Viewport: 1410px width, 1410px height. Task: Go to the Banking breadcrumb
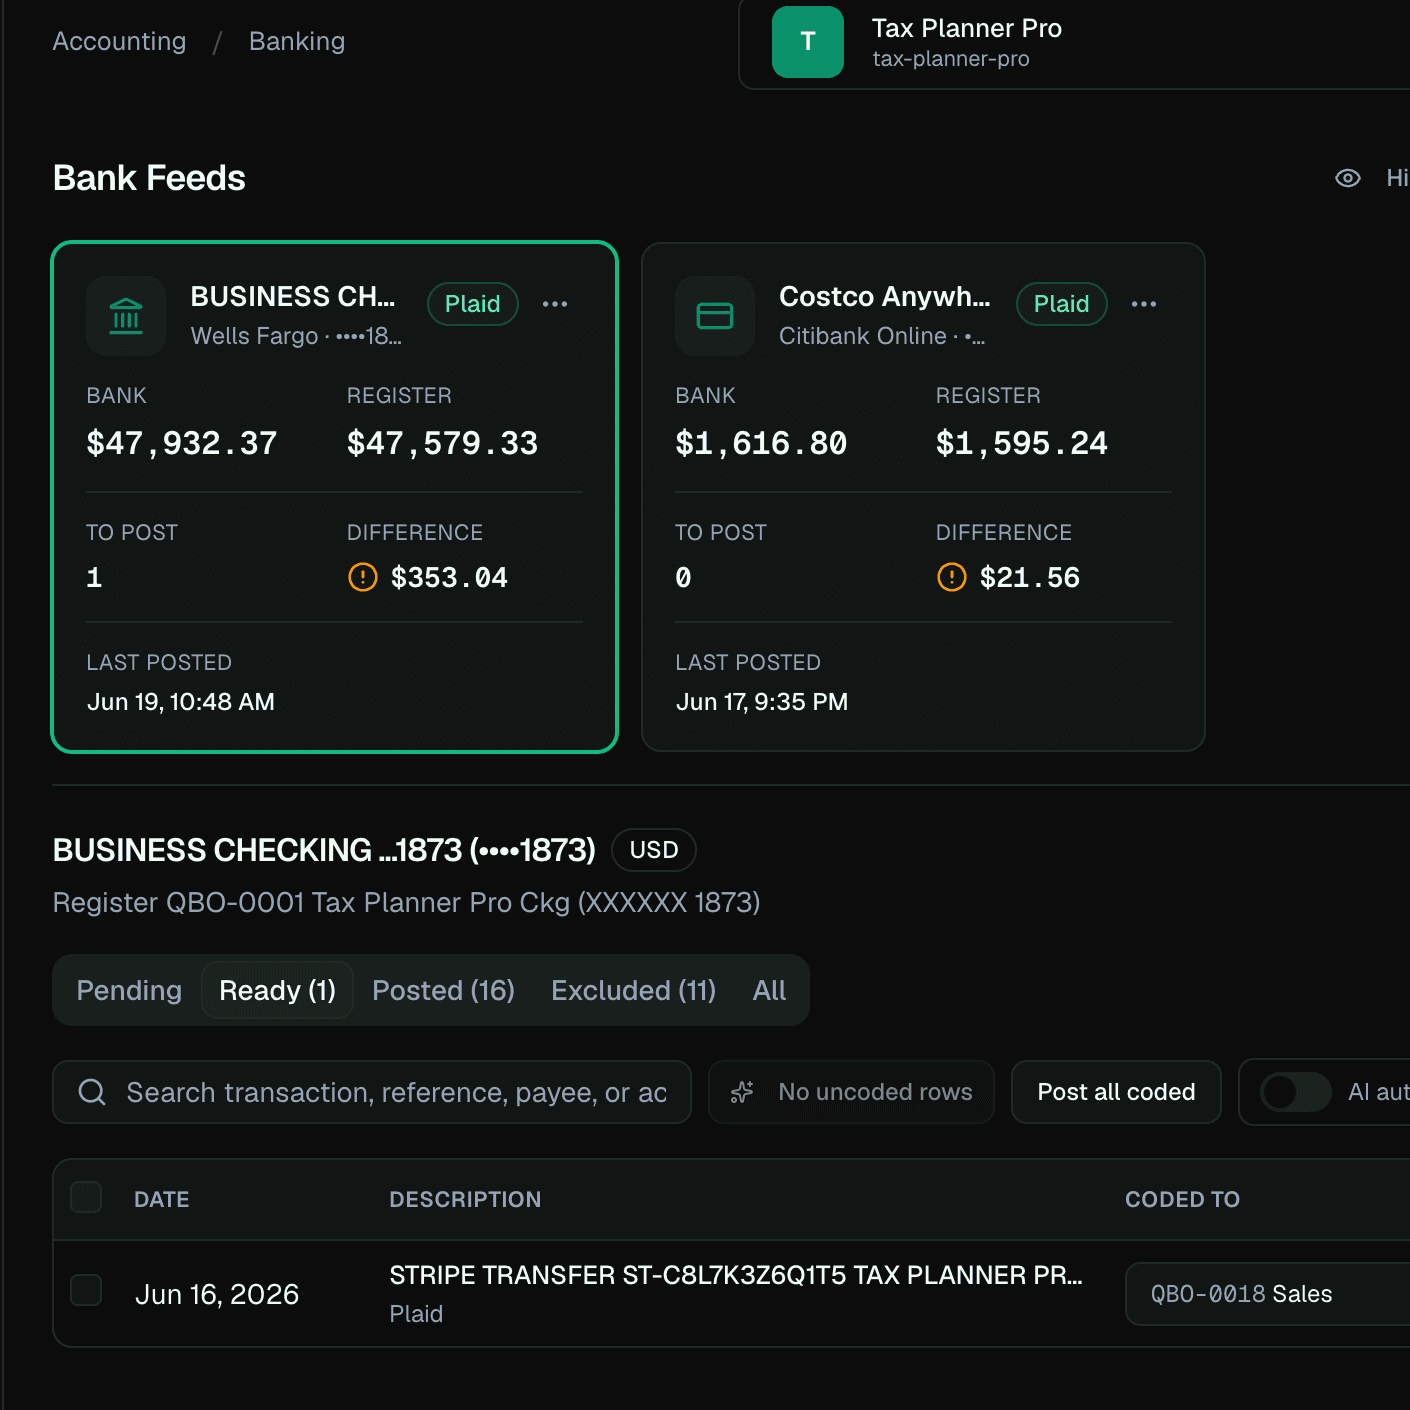point(297,41)
